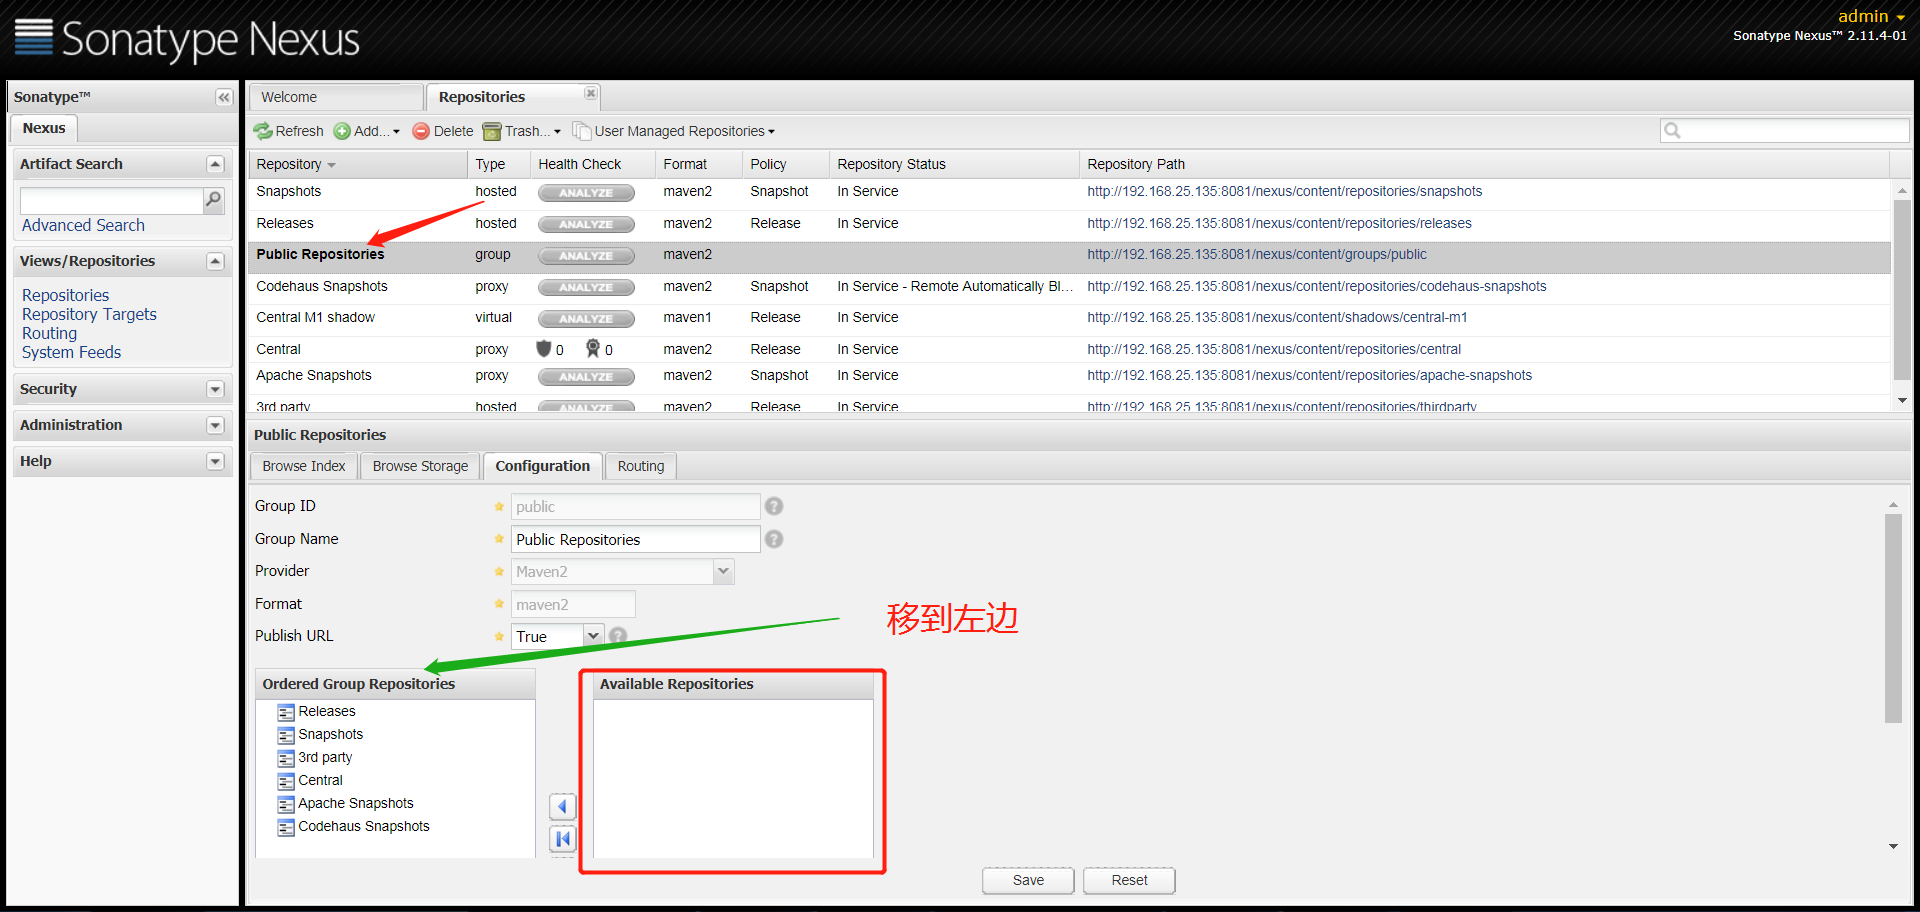The height and width of the screenshot is (912, 1920).
Task: Select the Central M1 shadow row
Action: click(1069, 318)
